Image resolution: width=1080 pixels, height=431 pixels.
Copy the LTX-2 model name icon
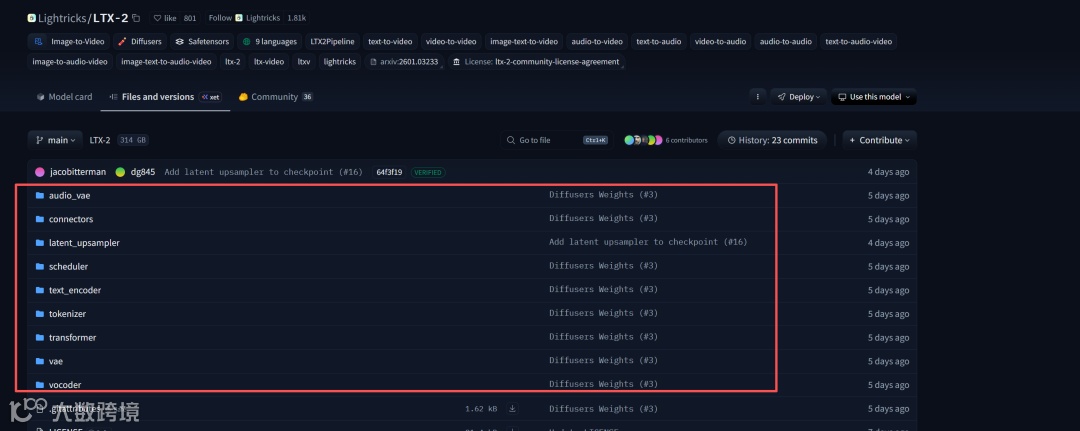point(136,18)
